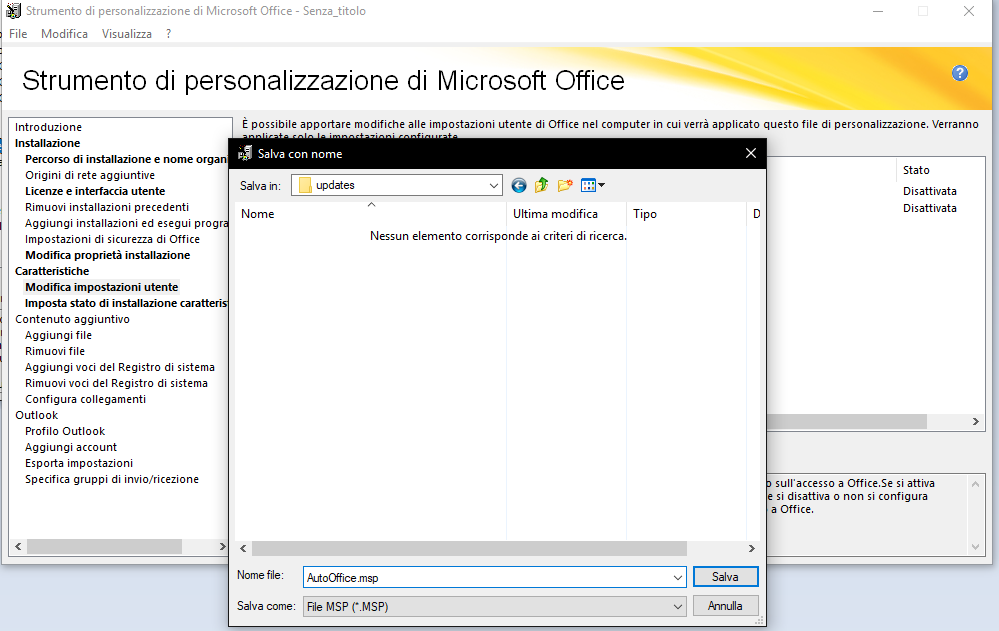Click the first Disattivata status entry
Screen dimensions: 999x631
click(x=930, y=191)
